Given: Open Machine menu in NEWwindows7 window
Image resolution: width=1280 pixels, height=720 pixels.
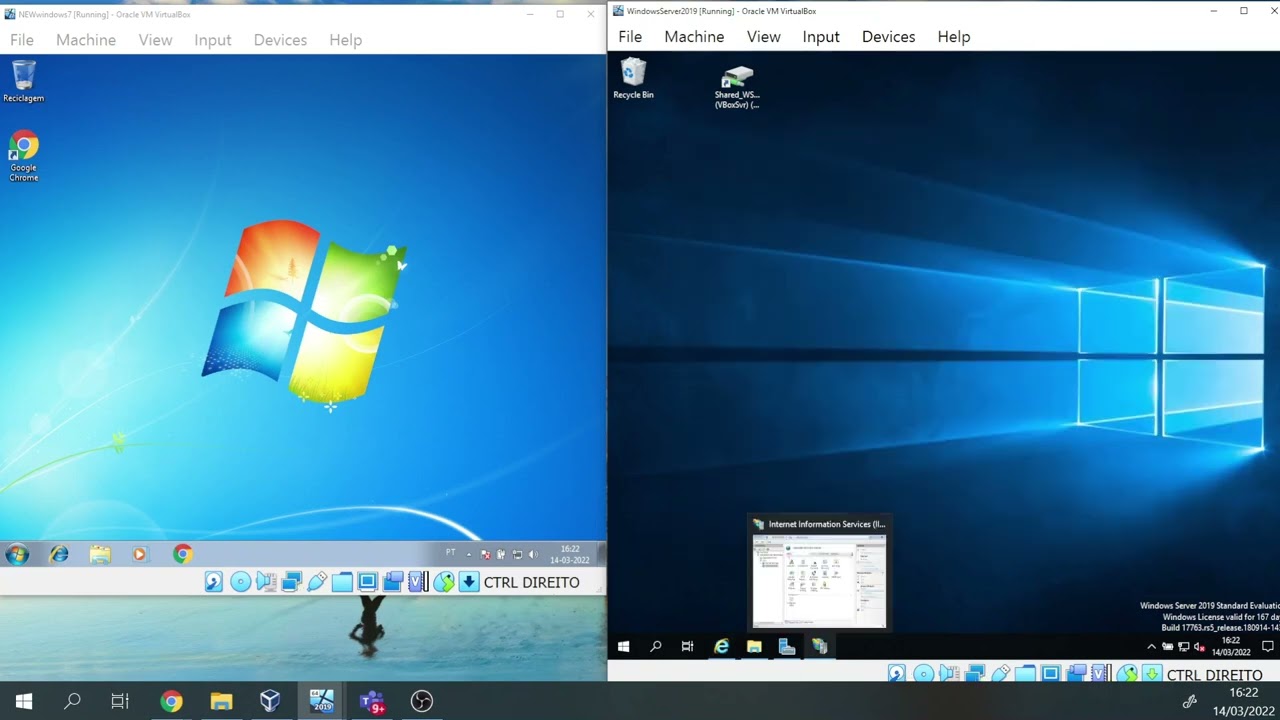Looking at the screenshot, I should point(86,40).
